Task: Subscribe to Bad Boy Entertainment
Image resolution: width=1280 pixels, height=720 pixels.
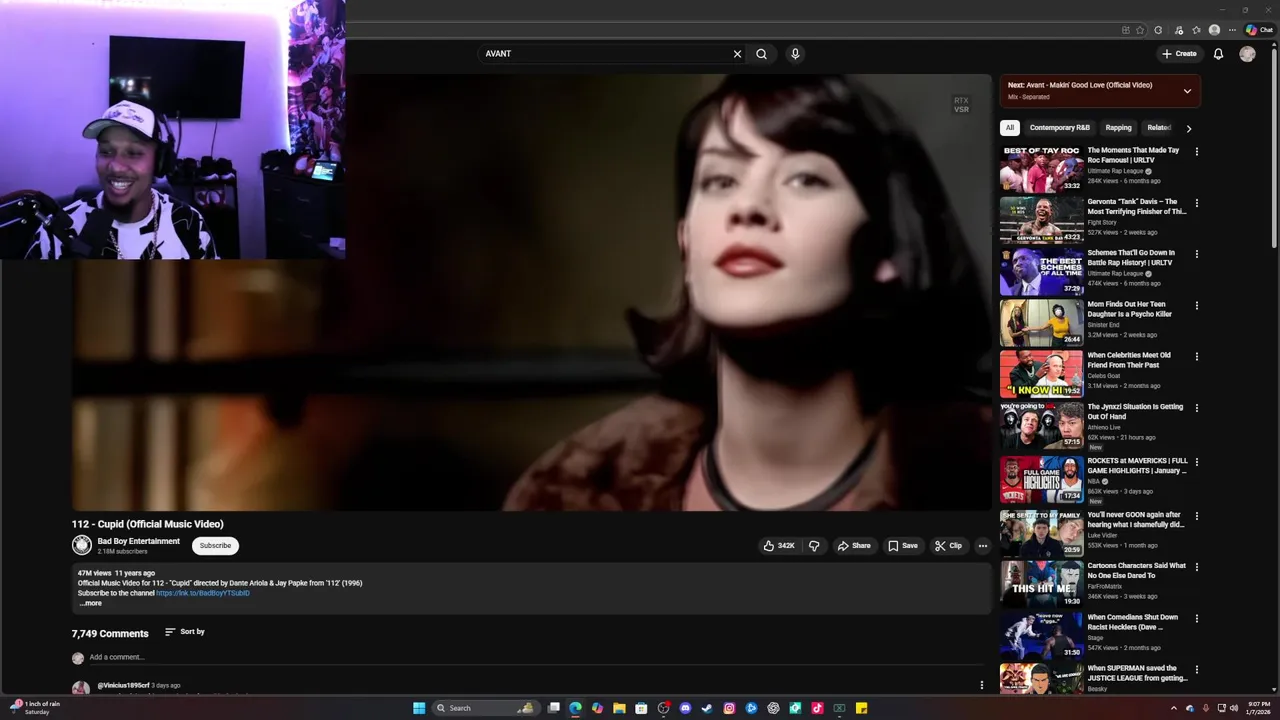Action: pos(215,546)
